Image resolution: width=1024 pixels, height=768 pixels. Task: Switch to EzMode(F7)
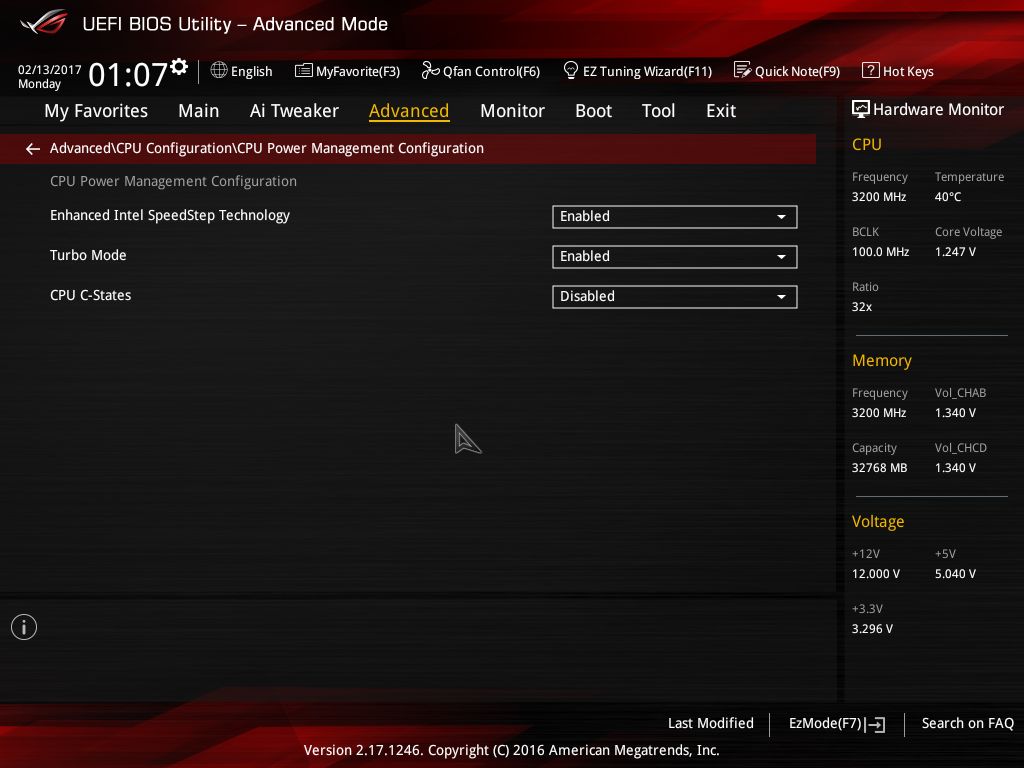[837, 724]
